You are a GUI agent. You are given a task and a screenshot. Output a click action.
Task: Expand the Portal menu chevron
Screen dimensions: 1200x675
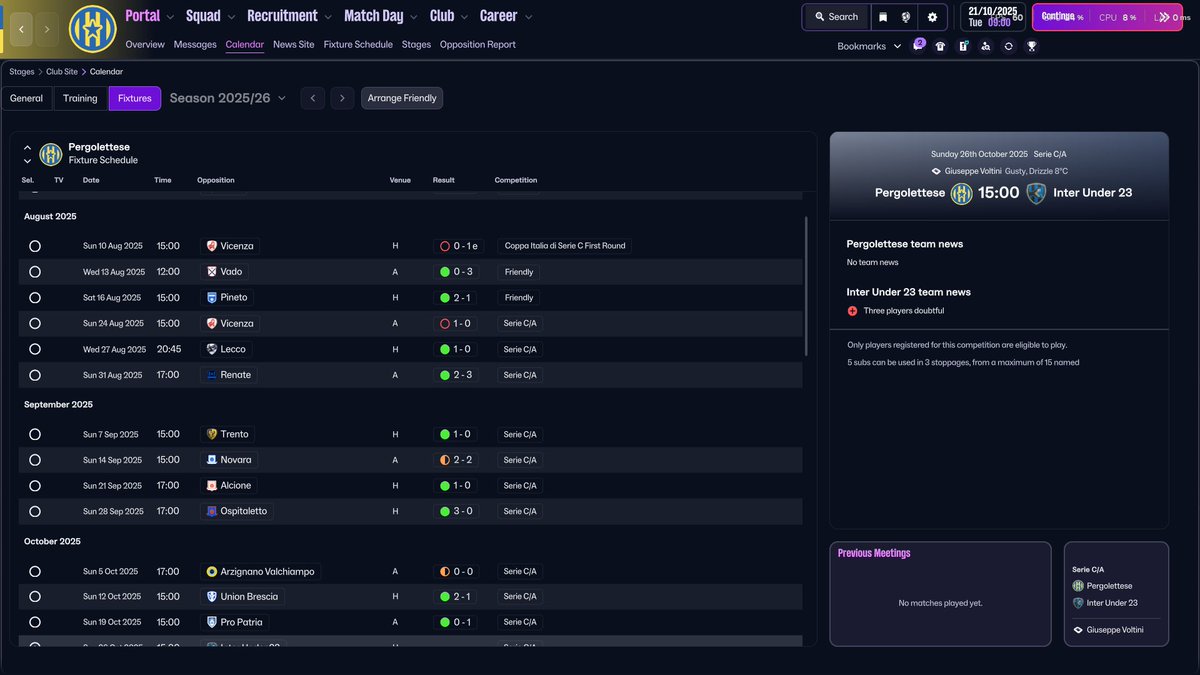point(170,17)
